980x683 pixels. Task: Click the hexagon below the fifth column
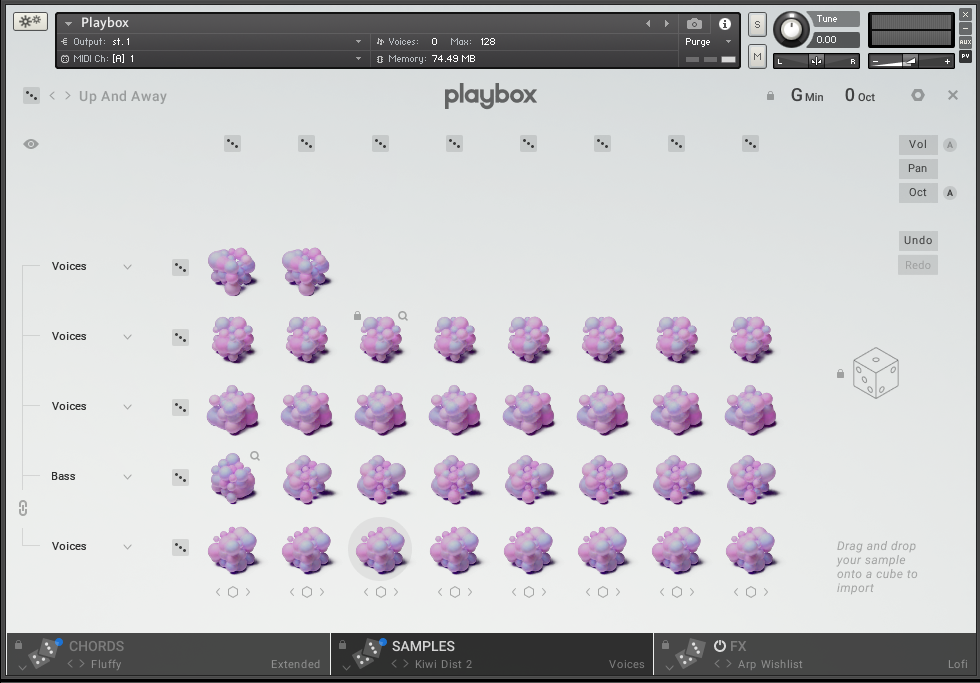(529, 592)
